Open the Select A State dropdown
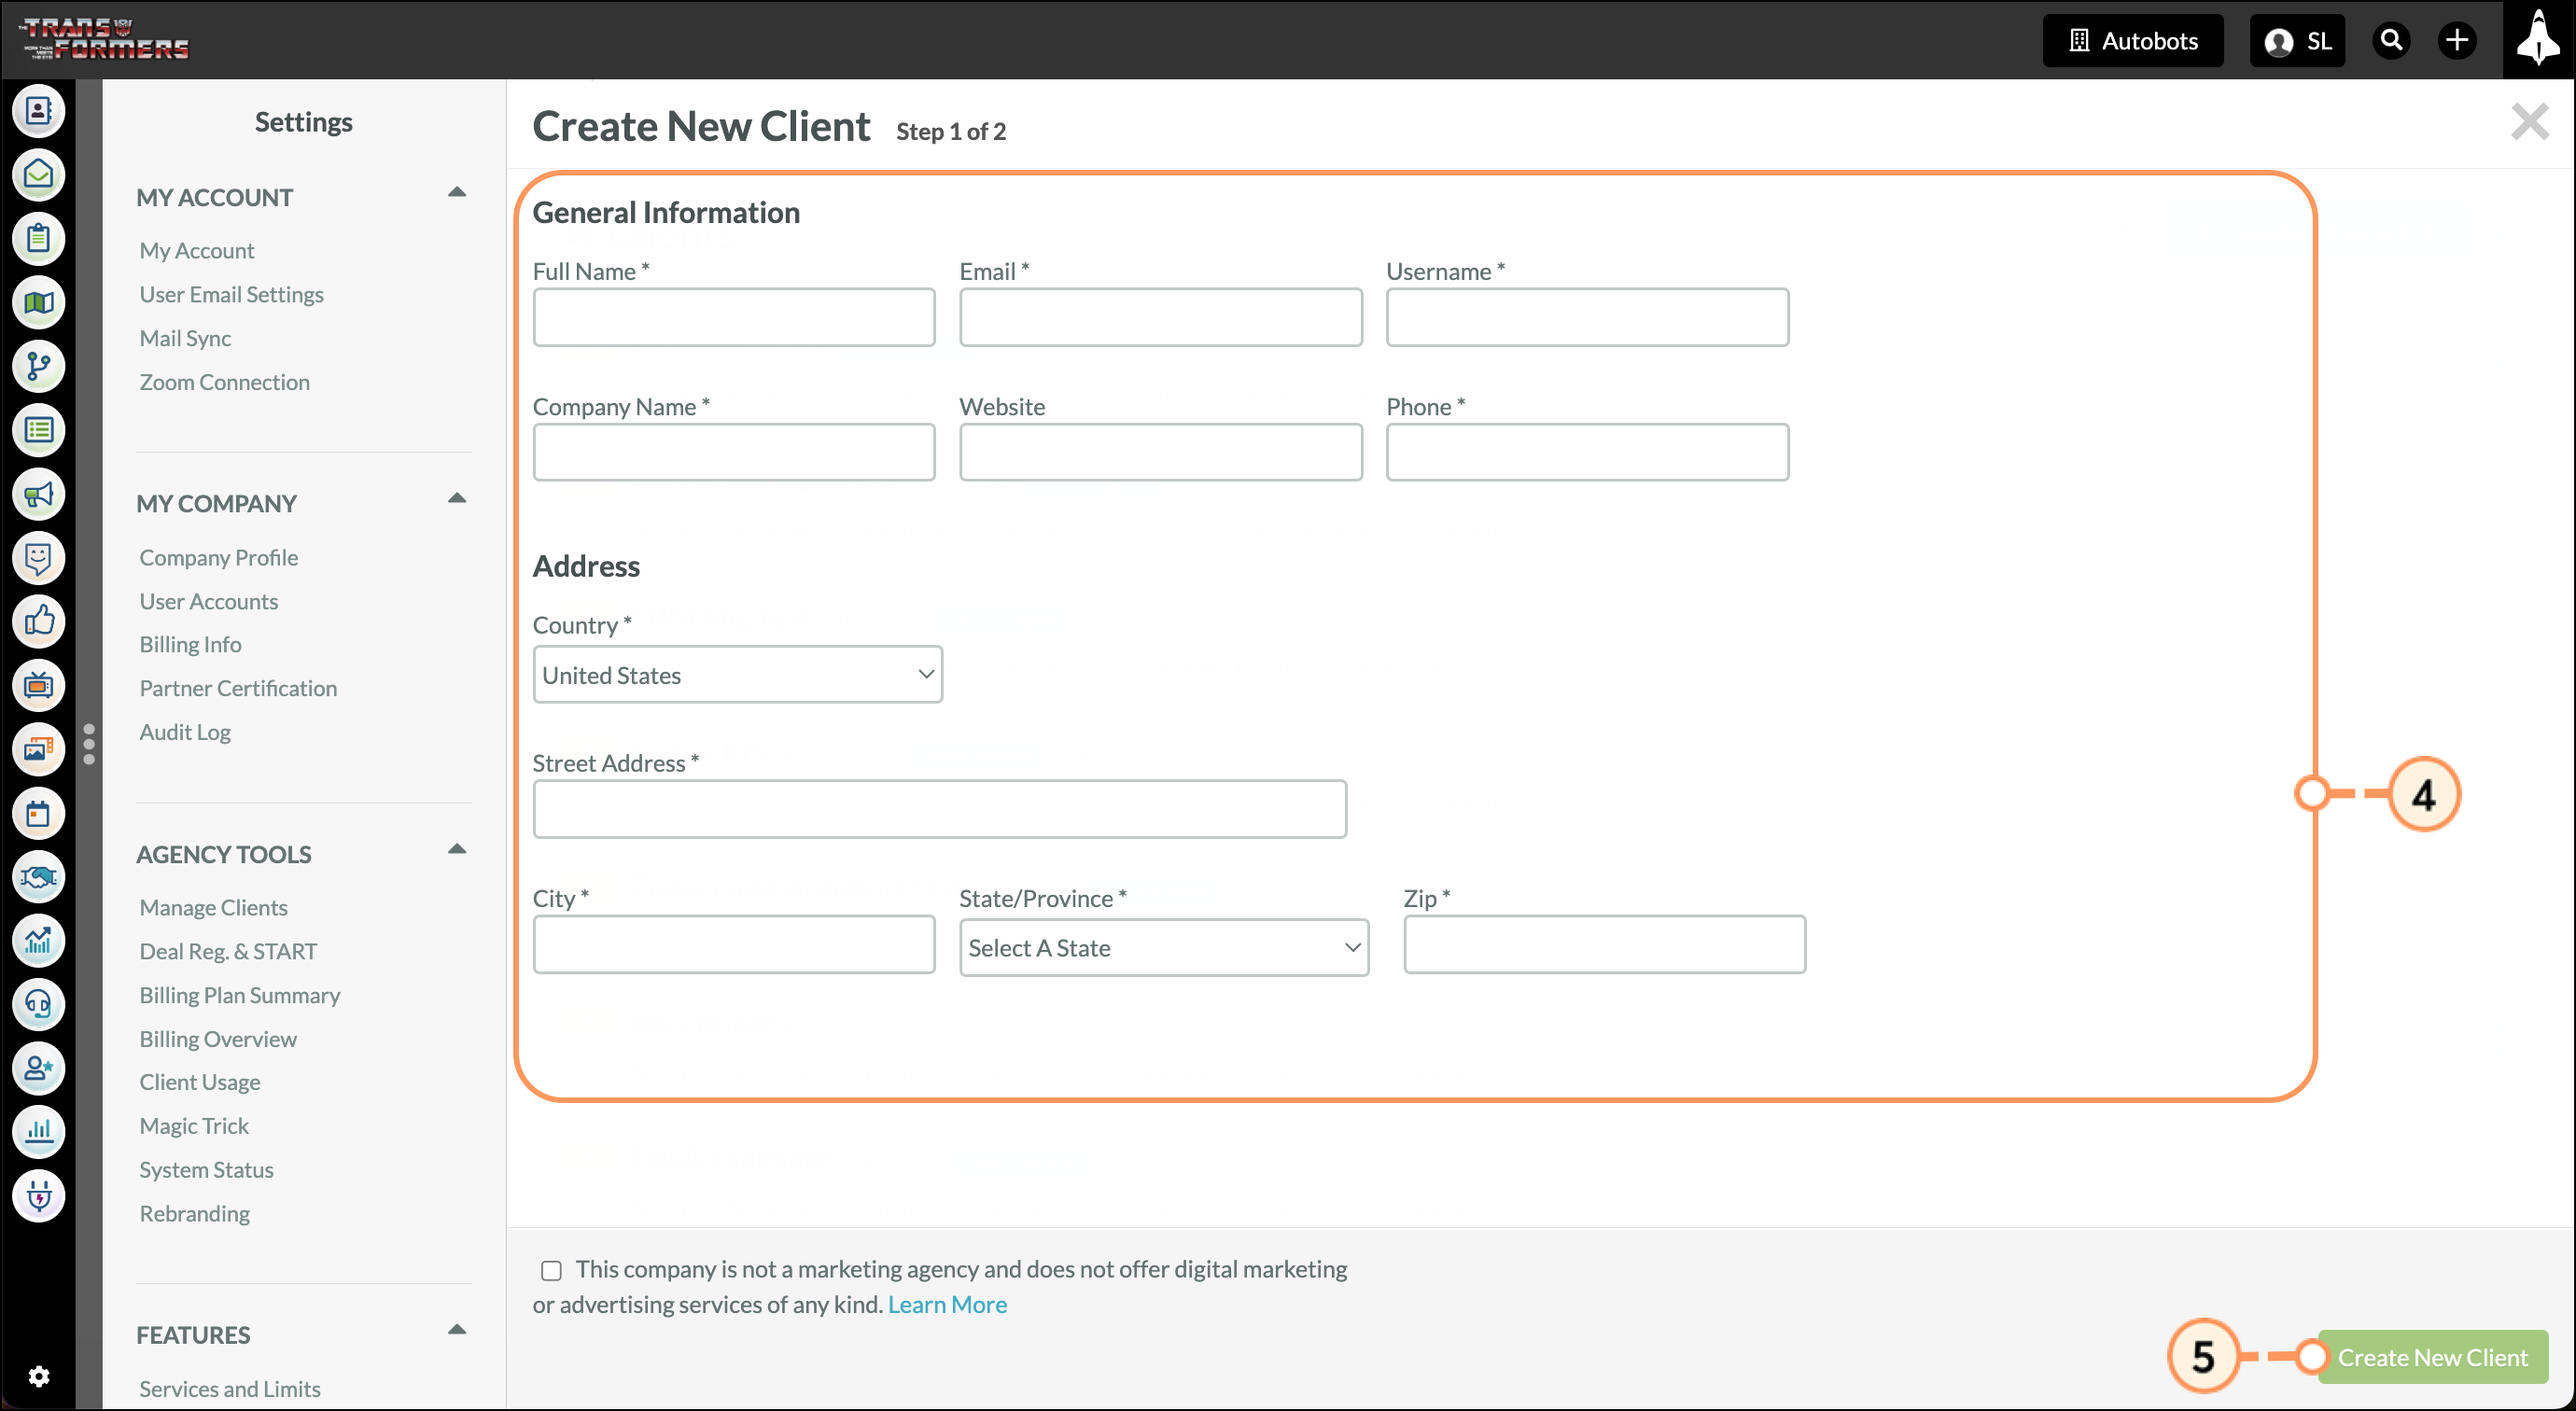Screen dimensions: 2576x1411 (1164, 947)
